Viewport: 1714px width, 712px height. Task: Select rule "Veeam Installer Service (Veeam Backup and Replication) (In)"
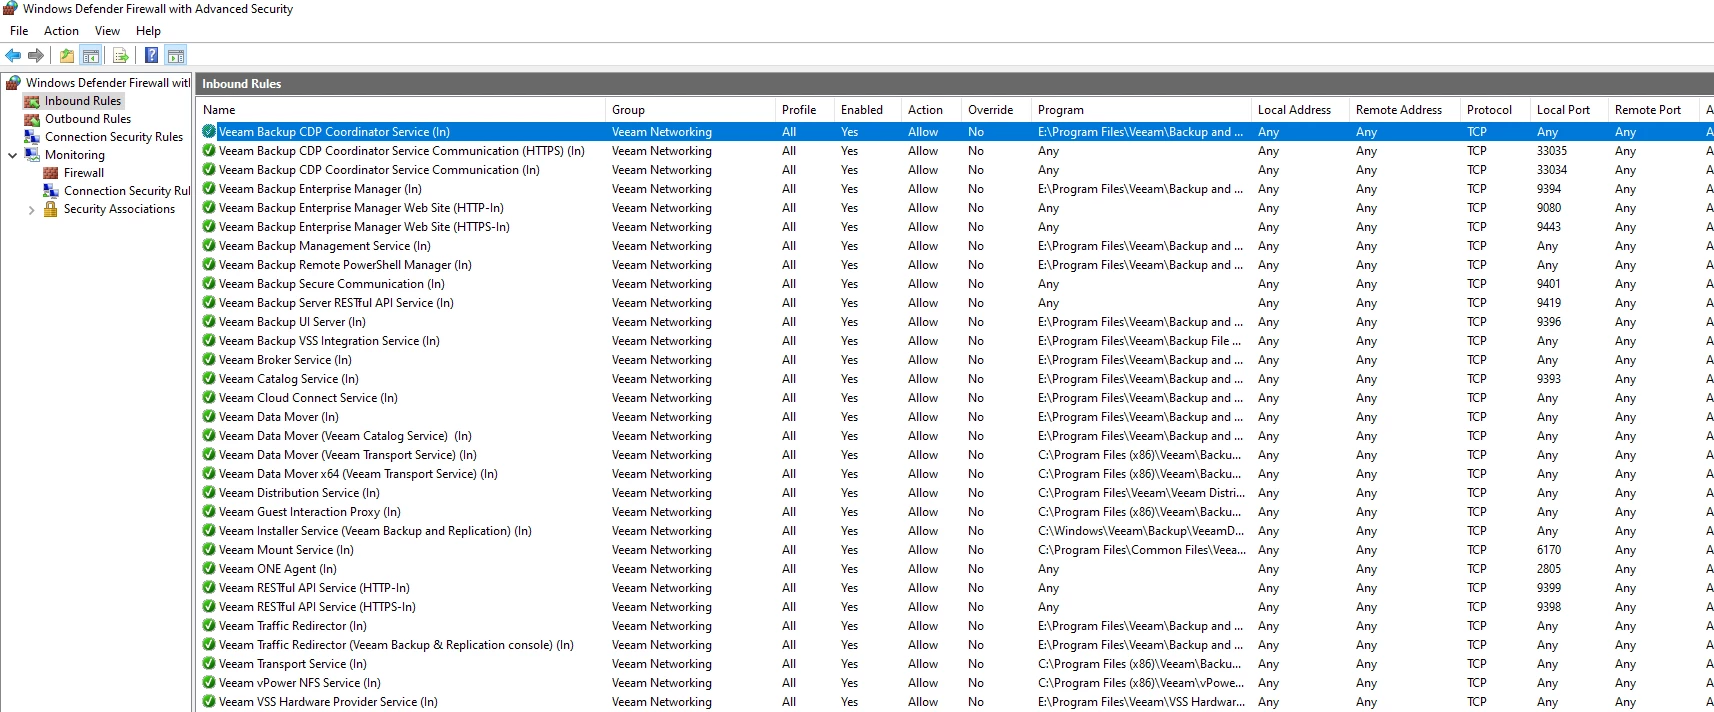375,531
